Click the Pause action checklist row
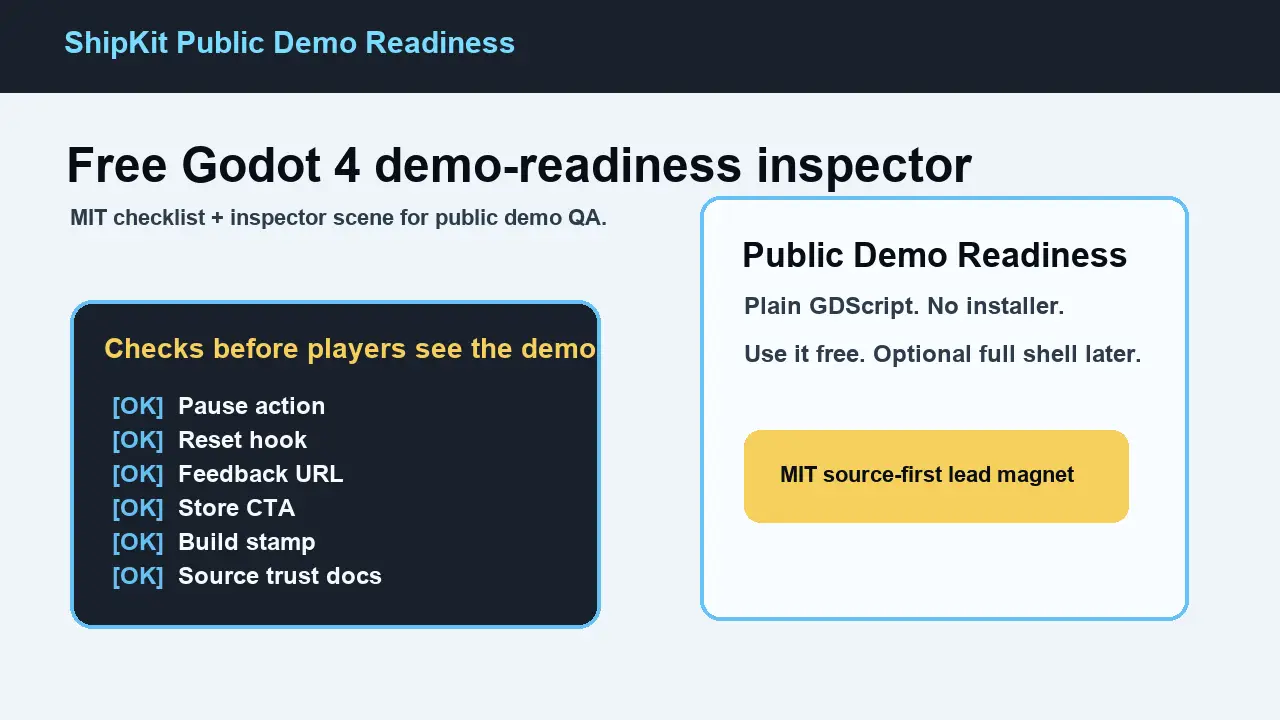Viewport: 1280px width, 720px height. (218, 406)
